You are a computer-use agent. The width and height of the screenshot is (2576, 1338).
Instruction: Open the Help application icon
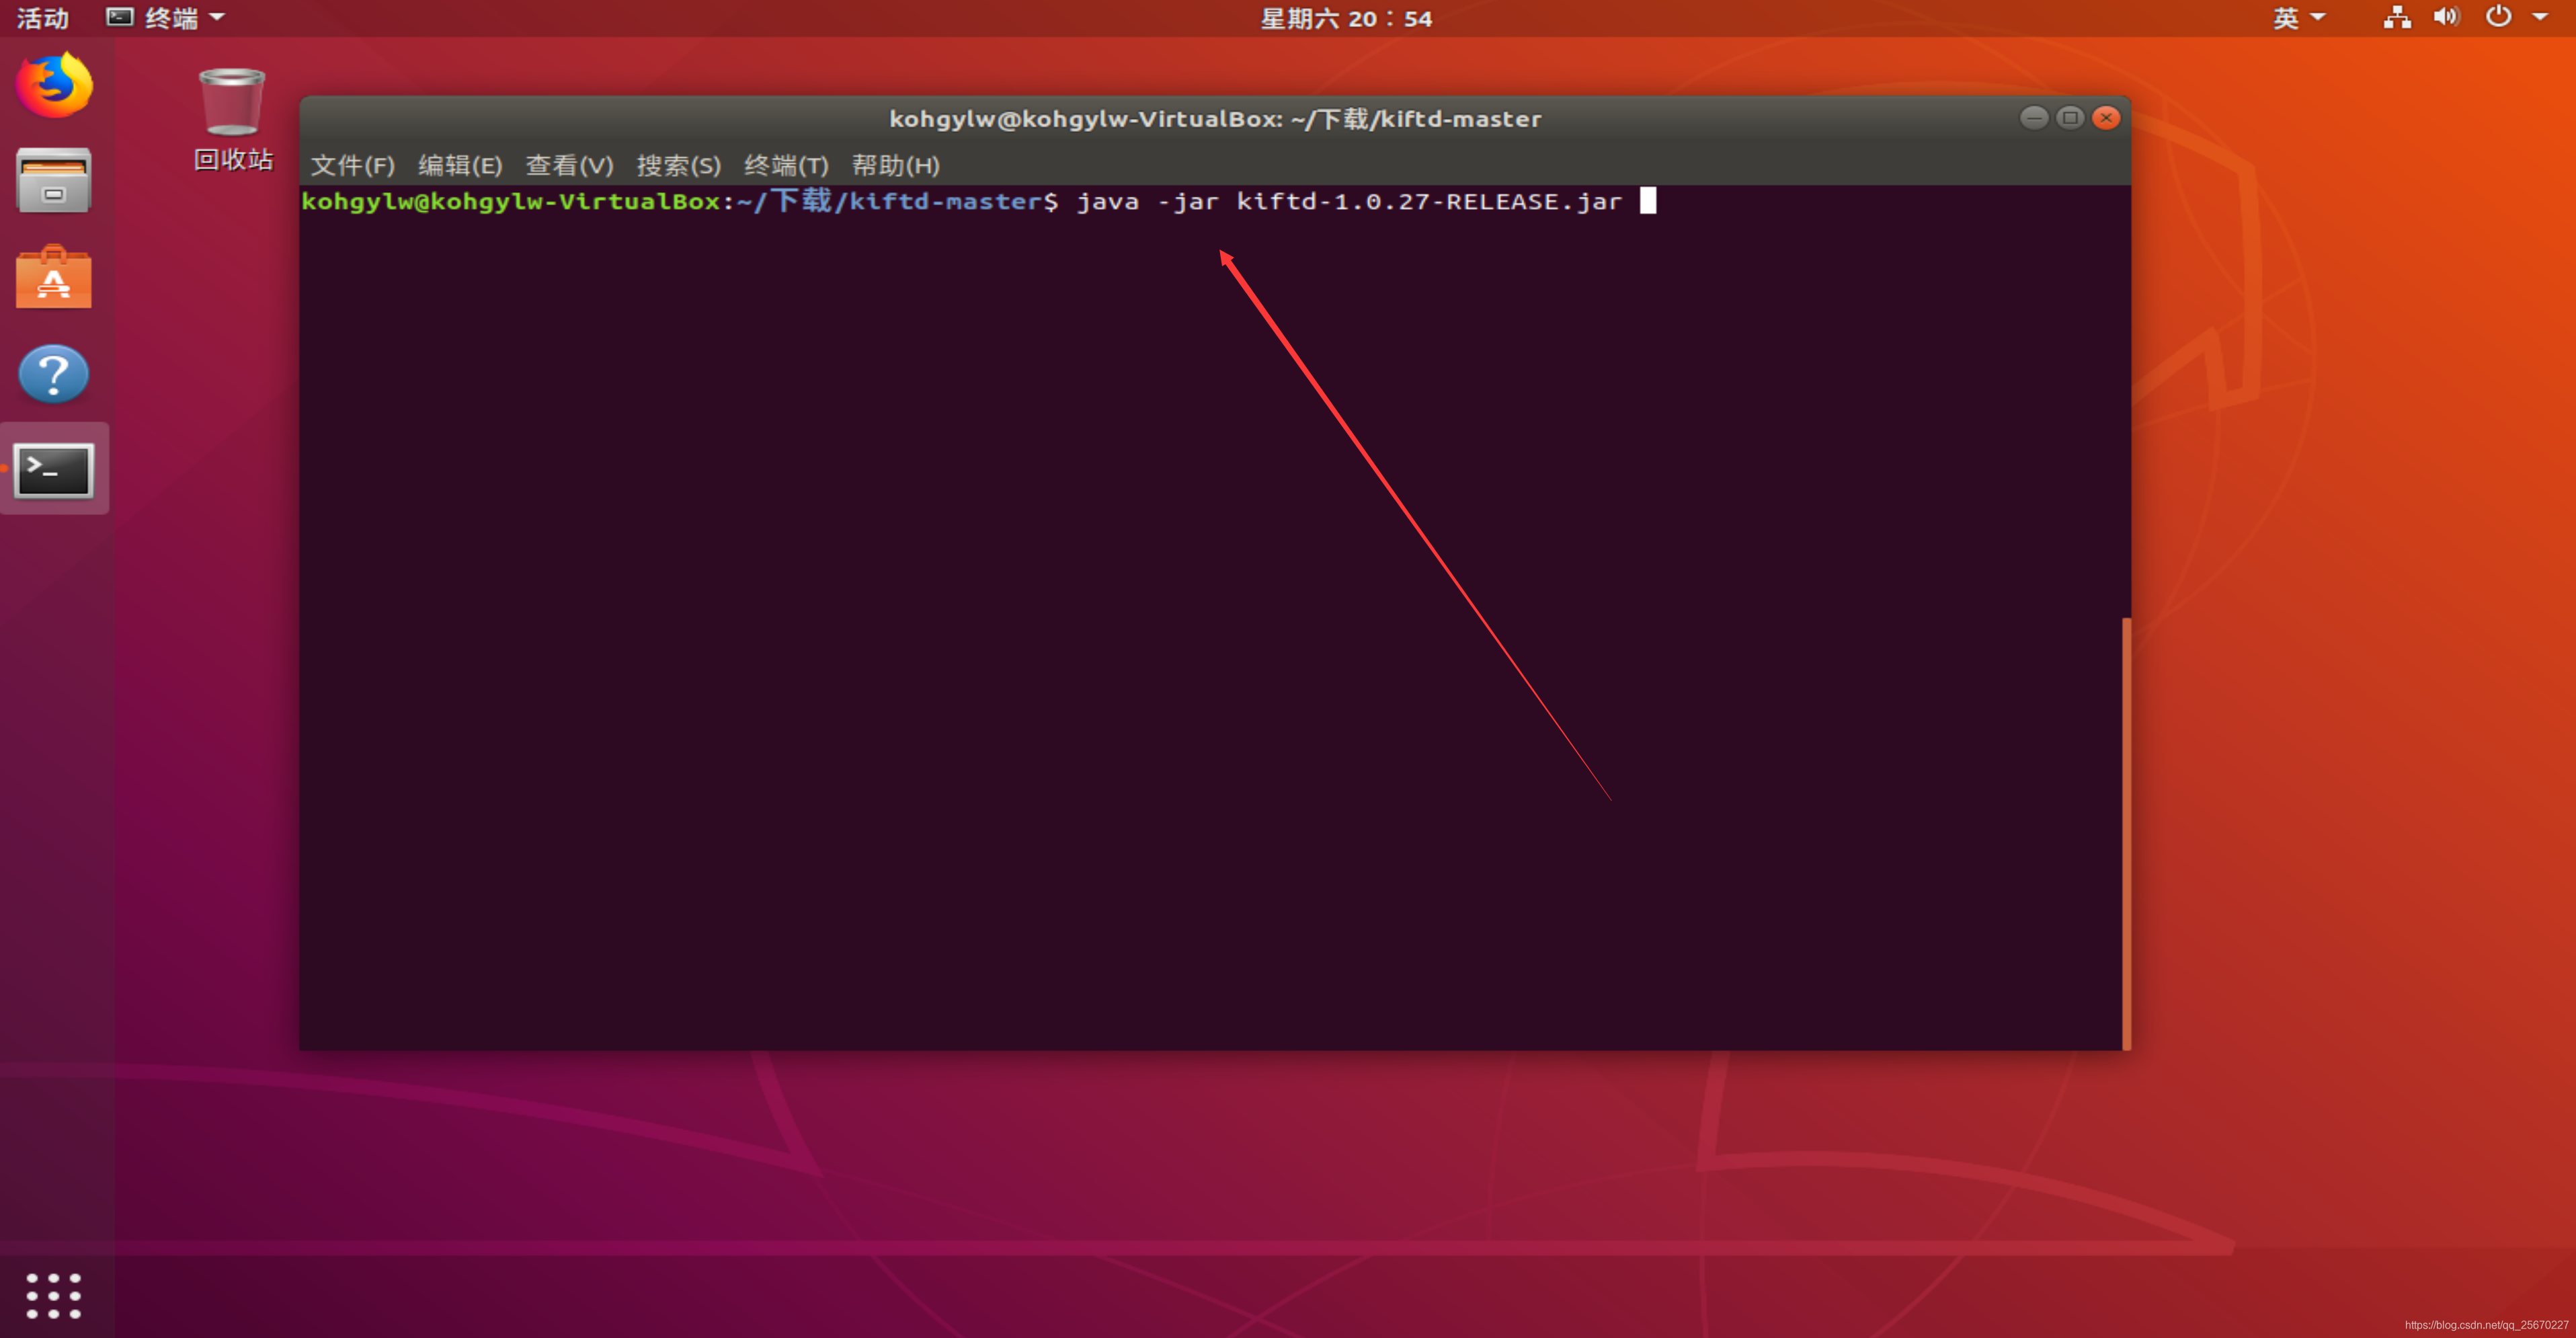(53, 374)
